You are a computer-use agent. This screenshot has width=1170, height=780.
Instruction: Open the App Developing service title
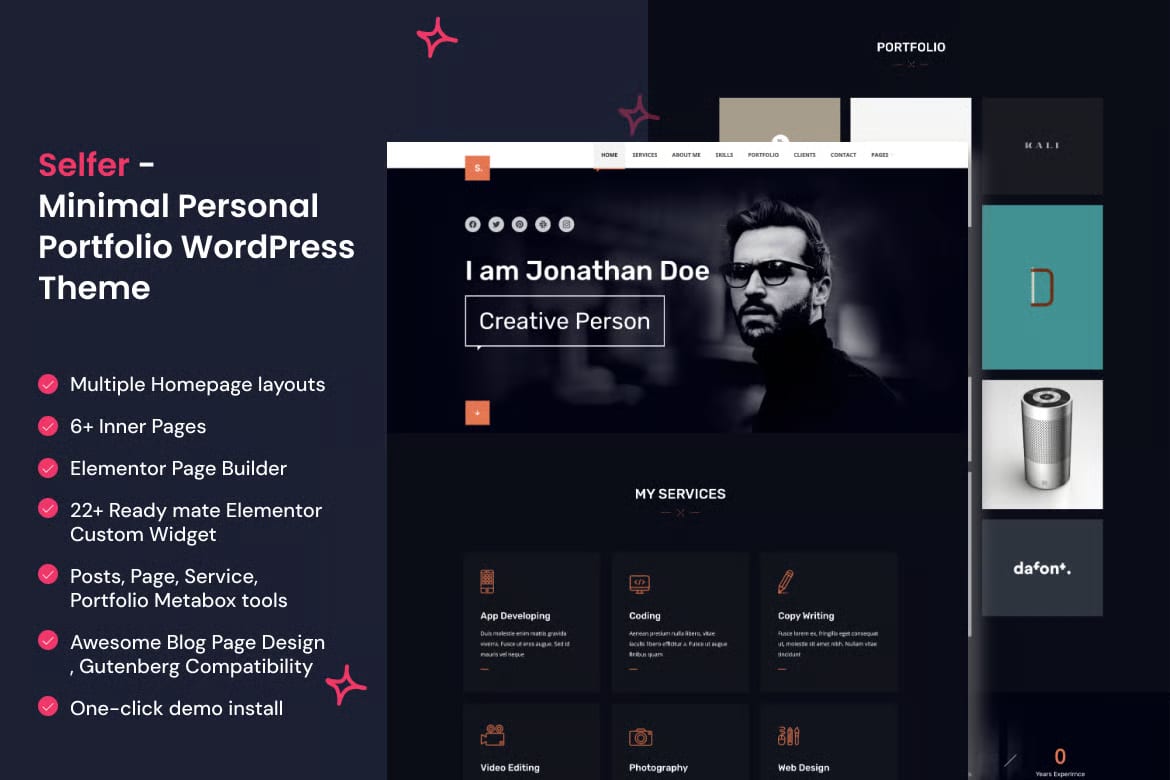[x=515, y=616]
